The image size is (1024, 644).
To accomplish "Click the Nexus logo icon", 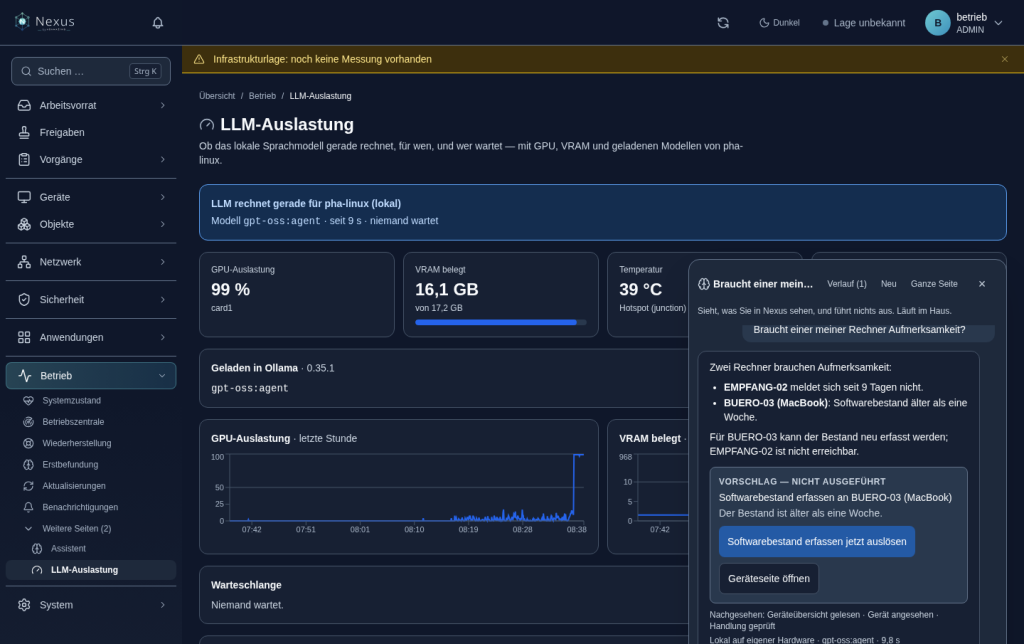I will [x=22, y=22].
